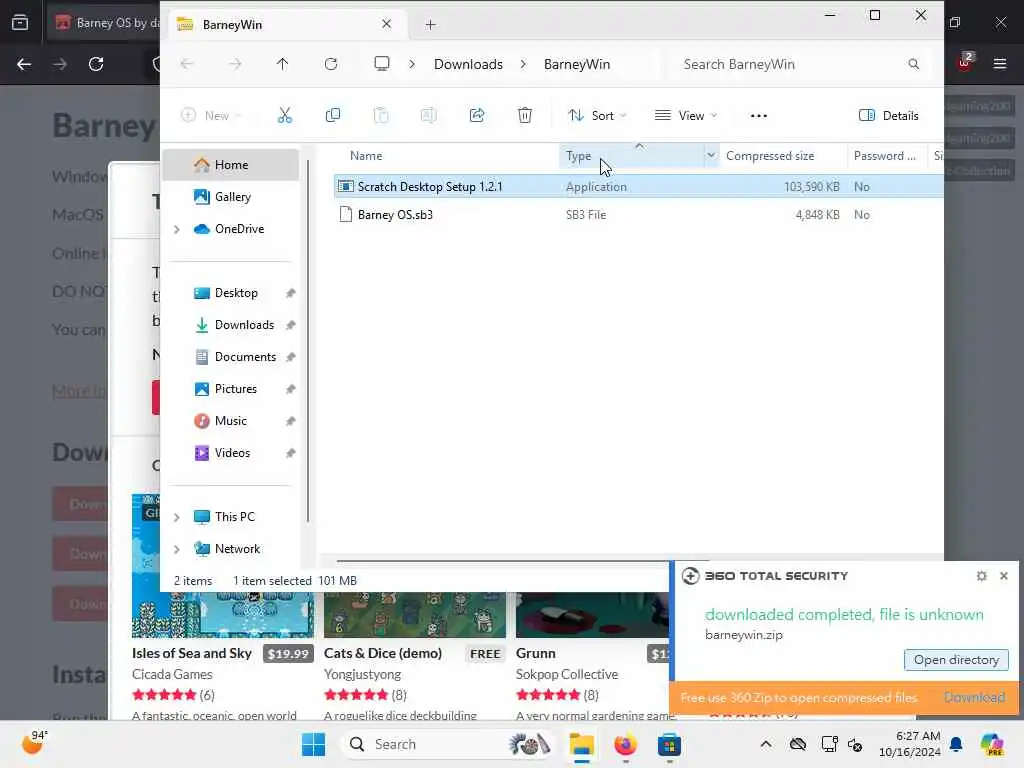Expand the This PC tree node

(176, 517)
